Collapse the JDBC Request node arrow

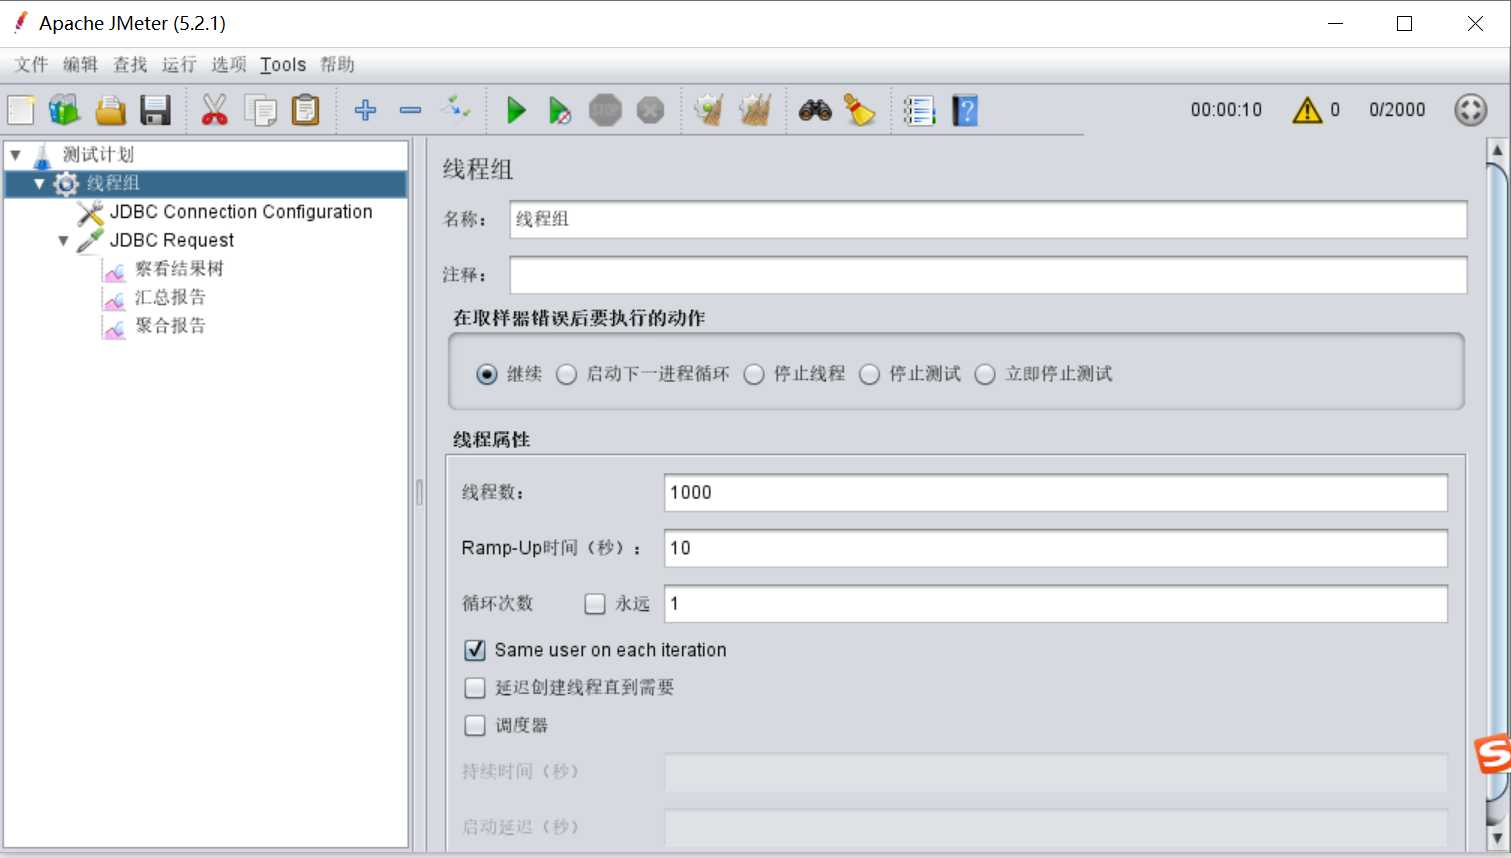click(x=63, y=241)
